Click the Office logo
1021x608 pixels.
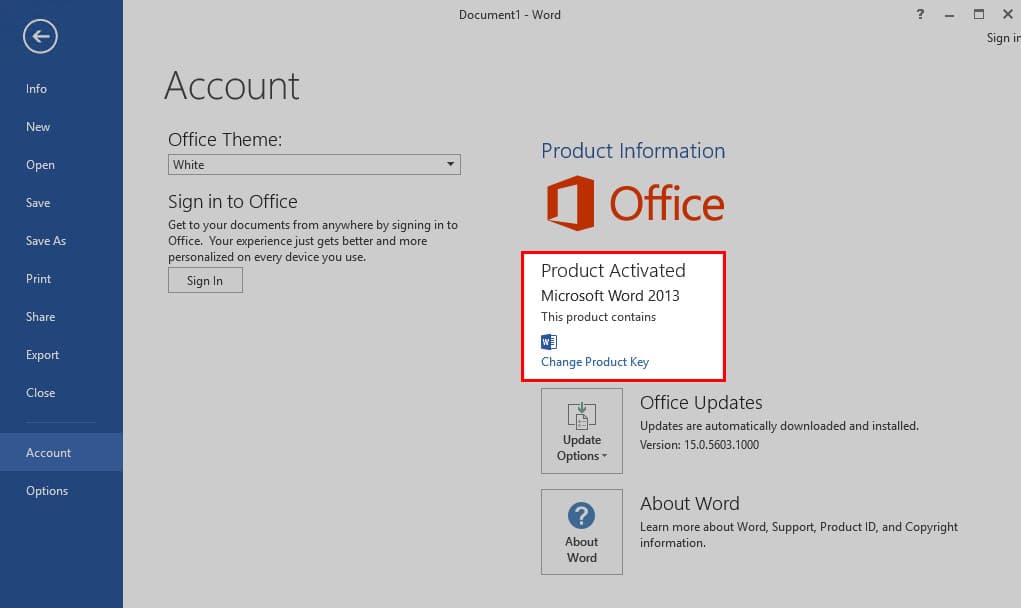point(635,203)
